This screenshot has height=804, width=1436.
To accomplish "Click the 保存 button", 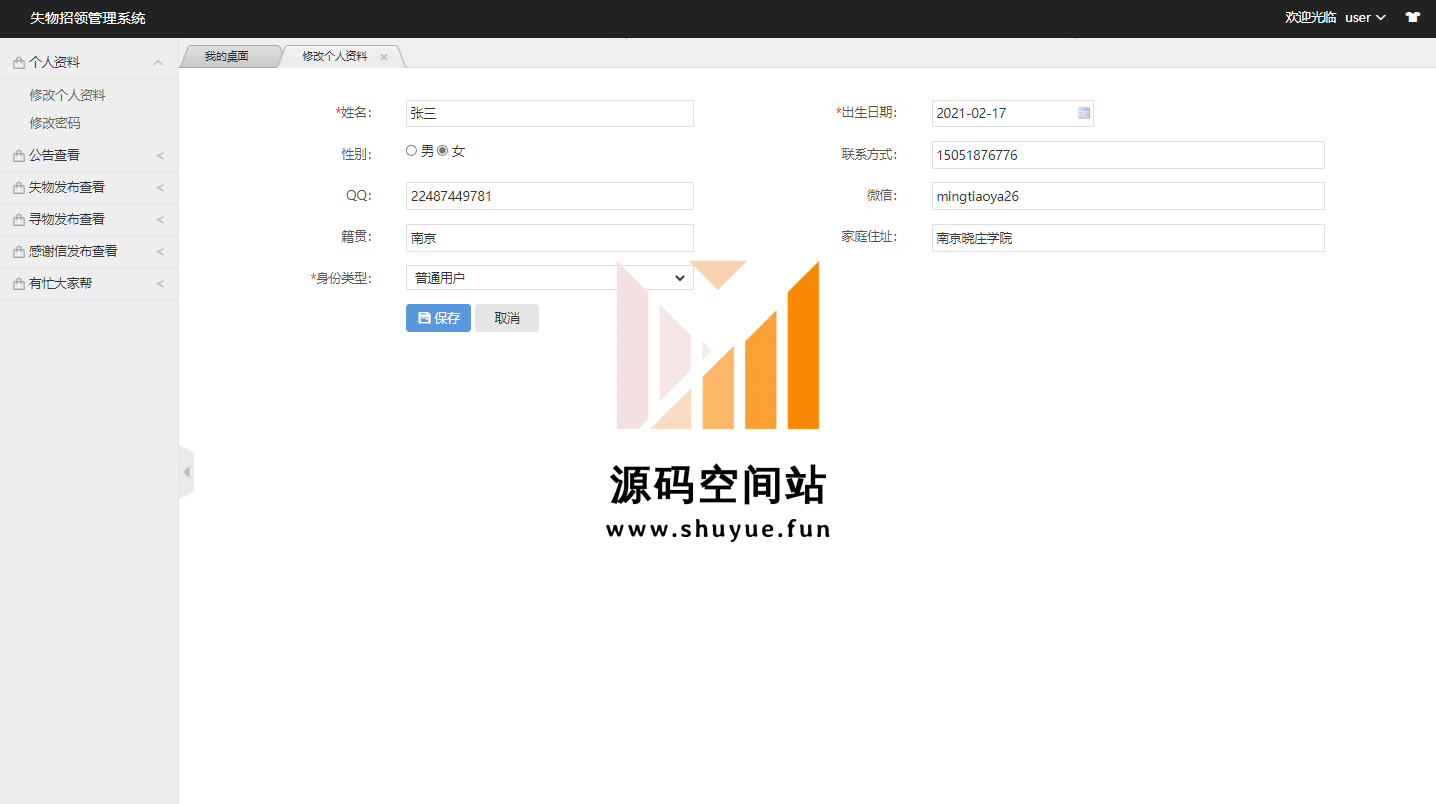I will 438,318.
